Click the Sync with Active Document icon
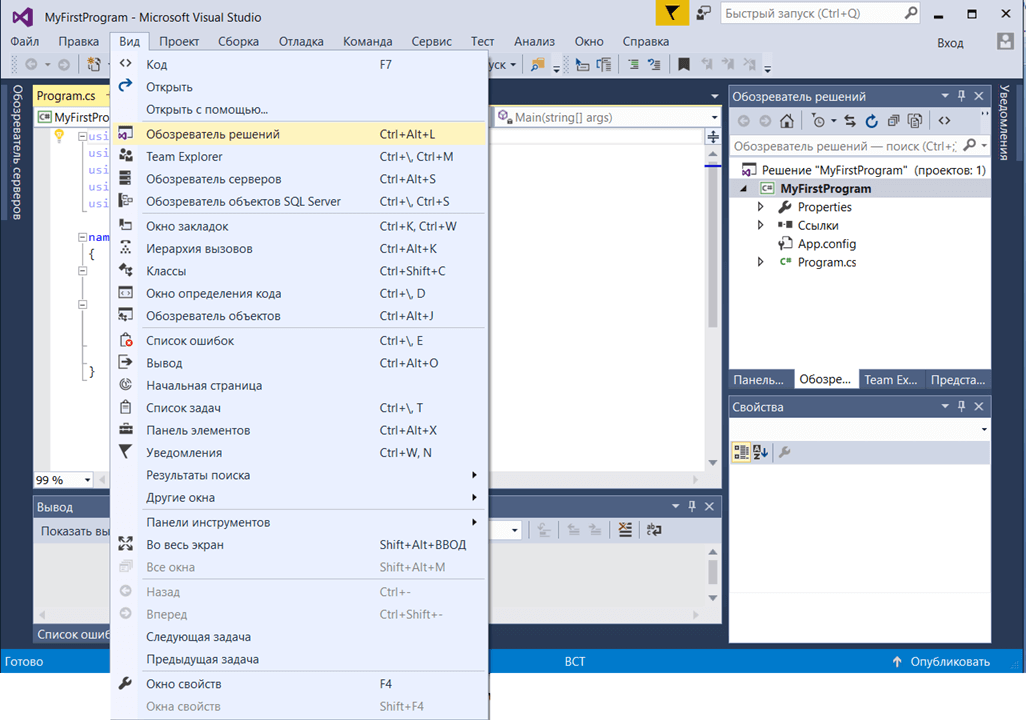The height and width of the screenshot is (720, 1026). pos(850,120)
